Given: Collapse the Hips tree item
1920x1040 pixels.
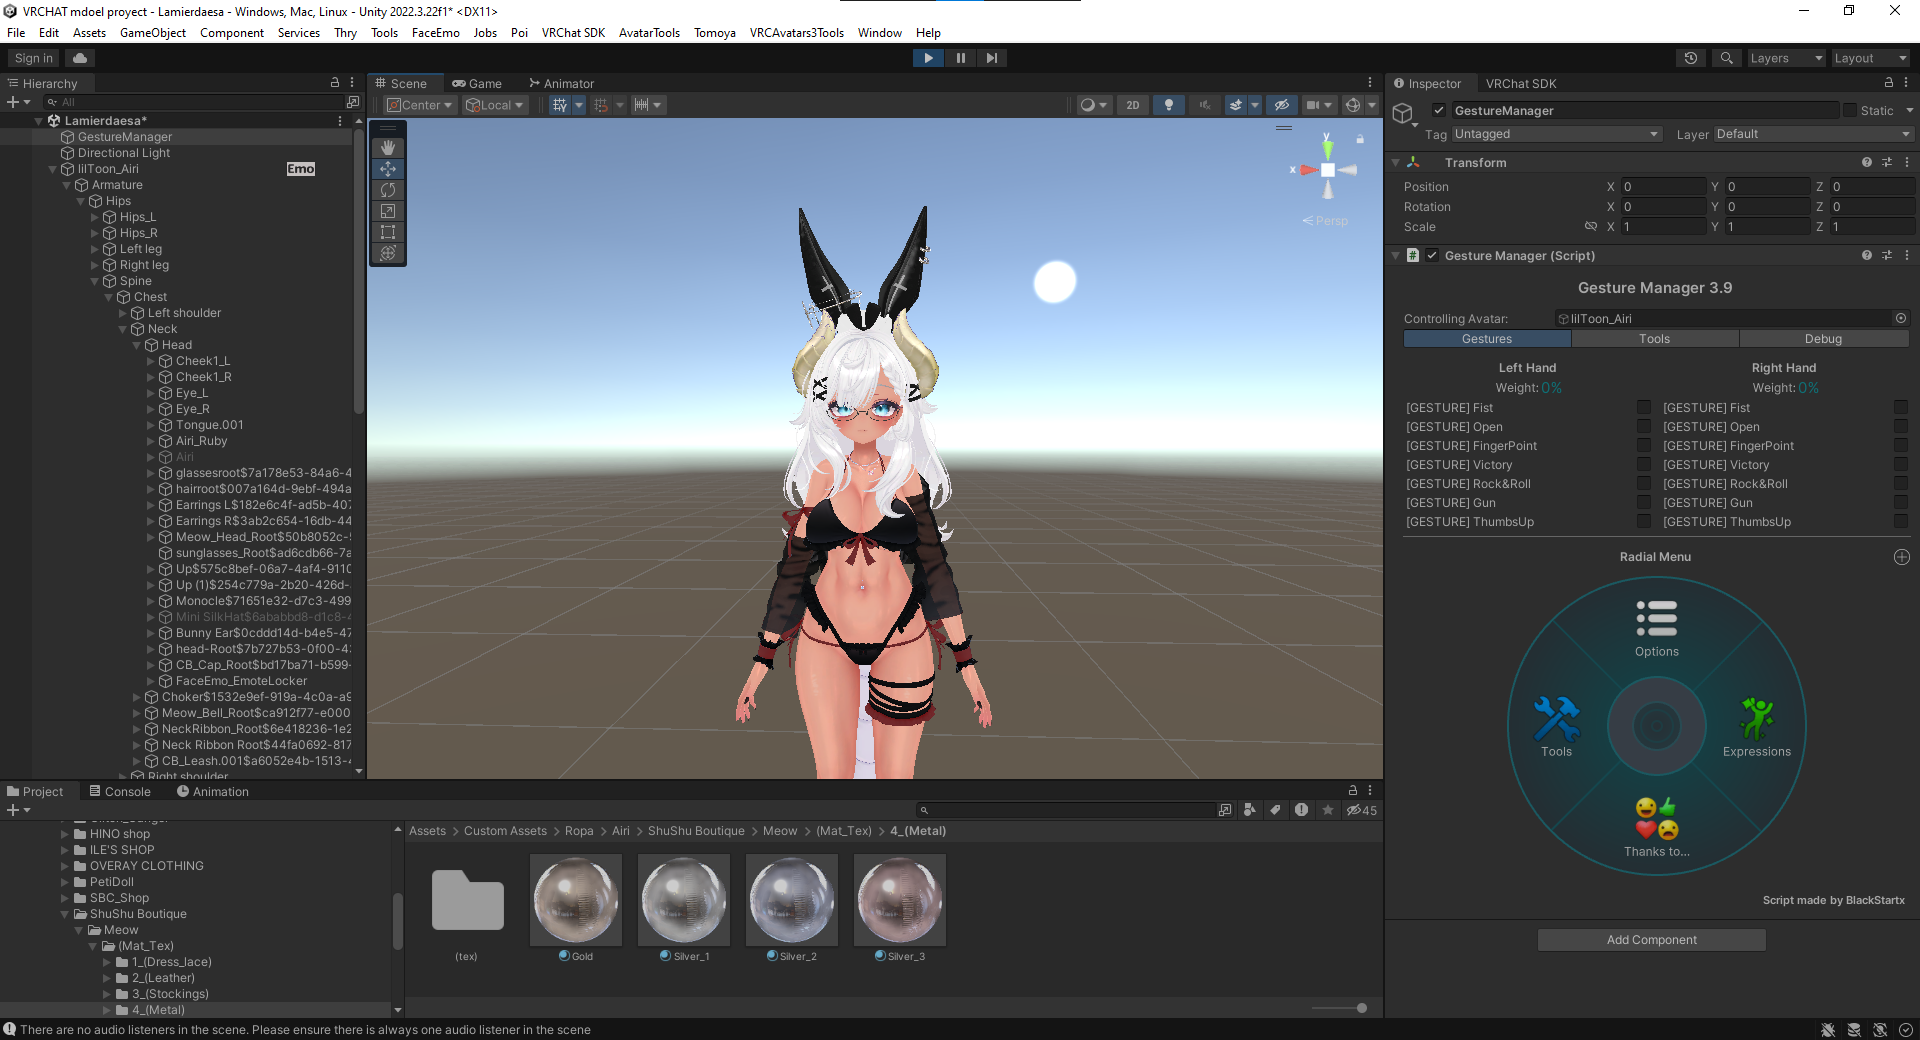Looking at the screenshot, I should 81,201.
